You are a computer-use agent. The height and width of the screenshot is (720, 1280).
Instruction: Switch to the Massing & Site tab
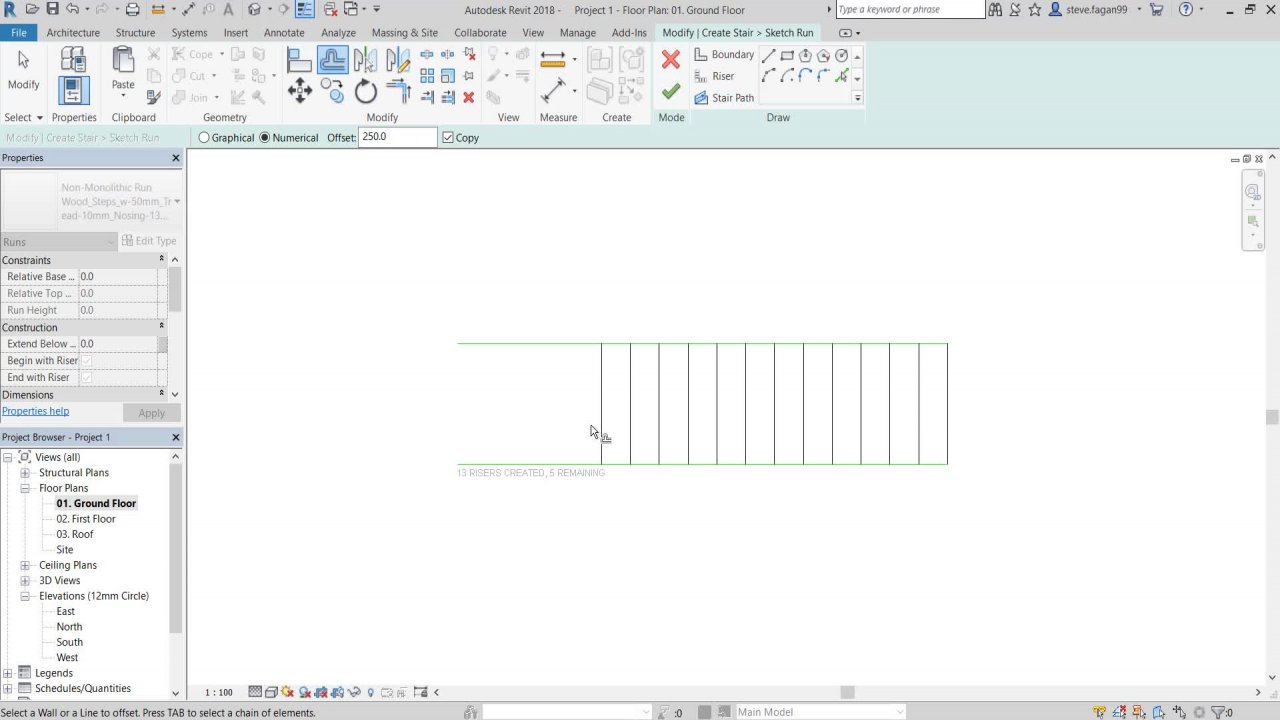pos(404,32)
